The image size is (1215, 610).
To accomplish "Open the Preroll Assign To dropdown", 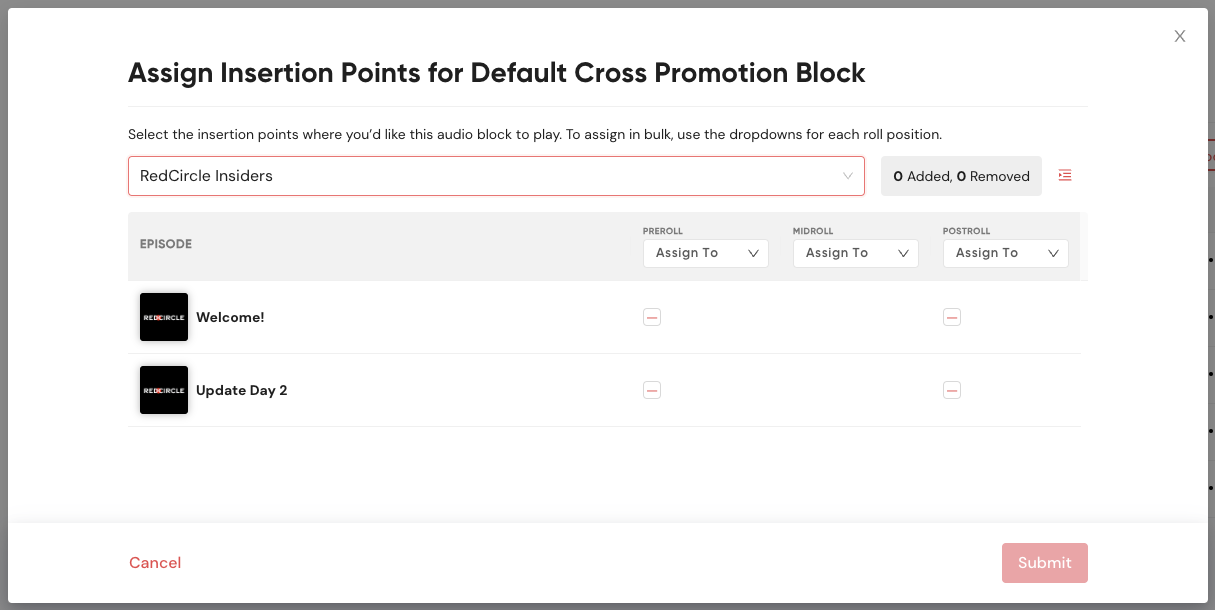I will [706, 253].
